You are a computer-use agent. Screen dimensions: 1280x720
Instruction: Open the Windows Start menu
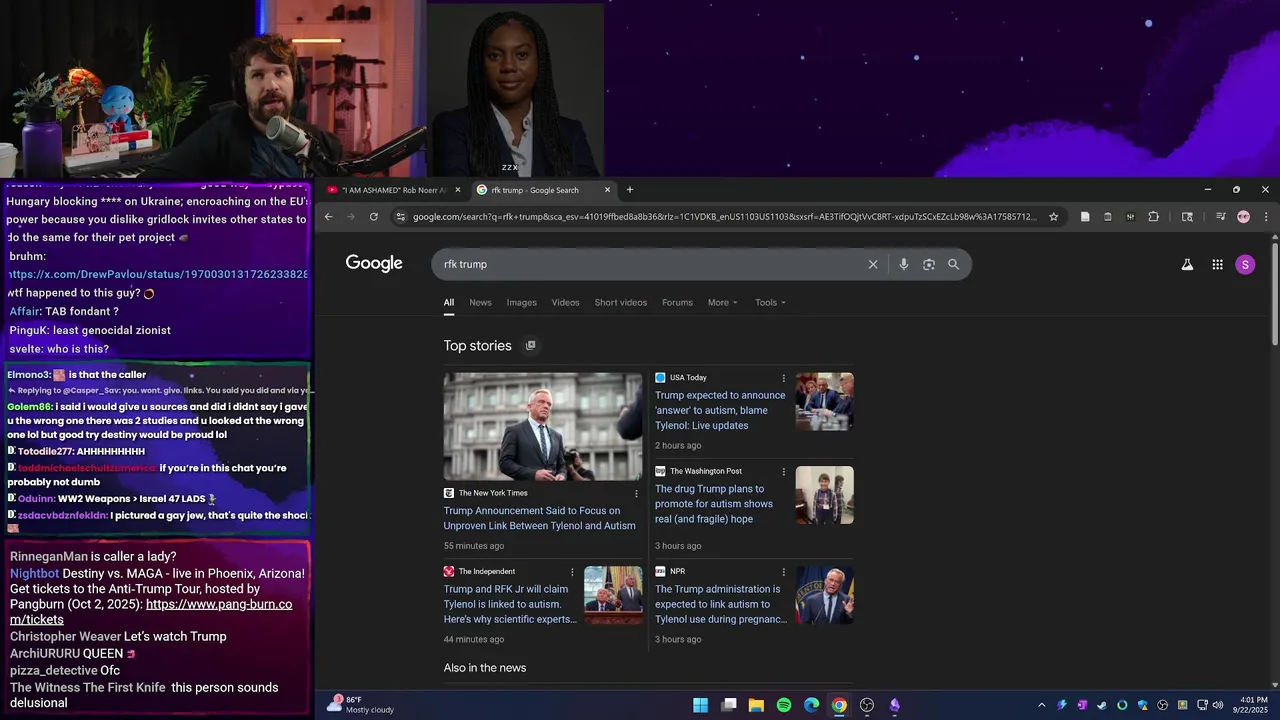pyautogui.click(x=700, y=705)
